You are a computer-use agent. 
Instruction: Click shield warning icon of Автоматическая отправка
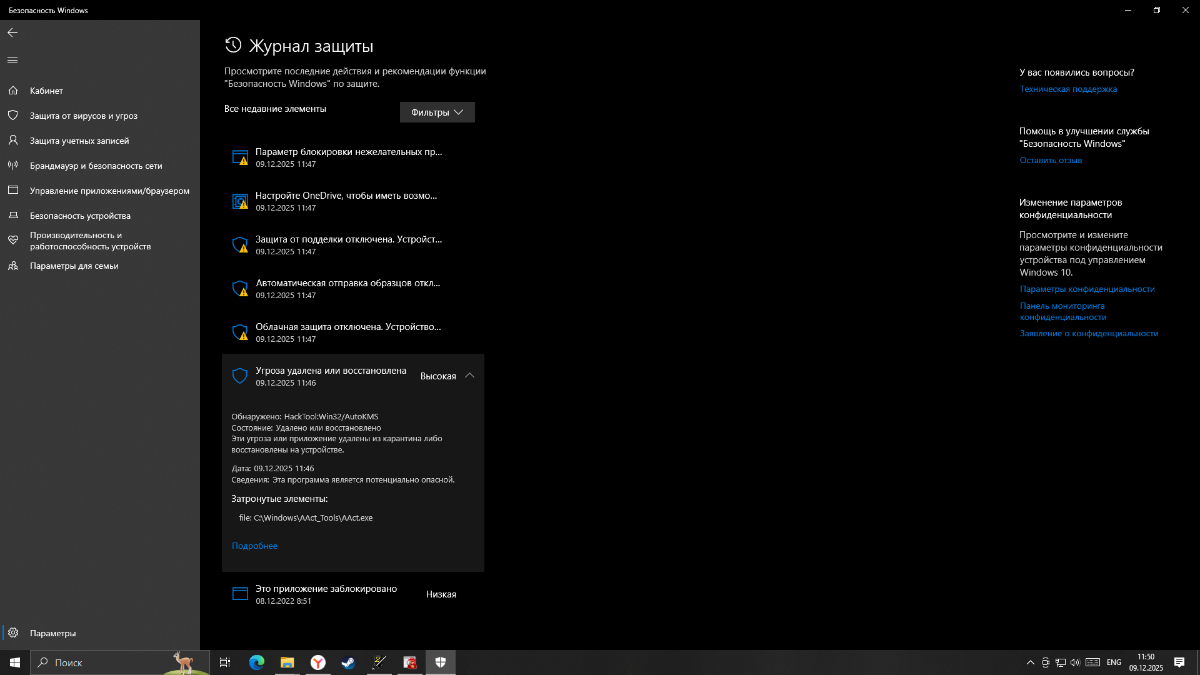(240, 289)
